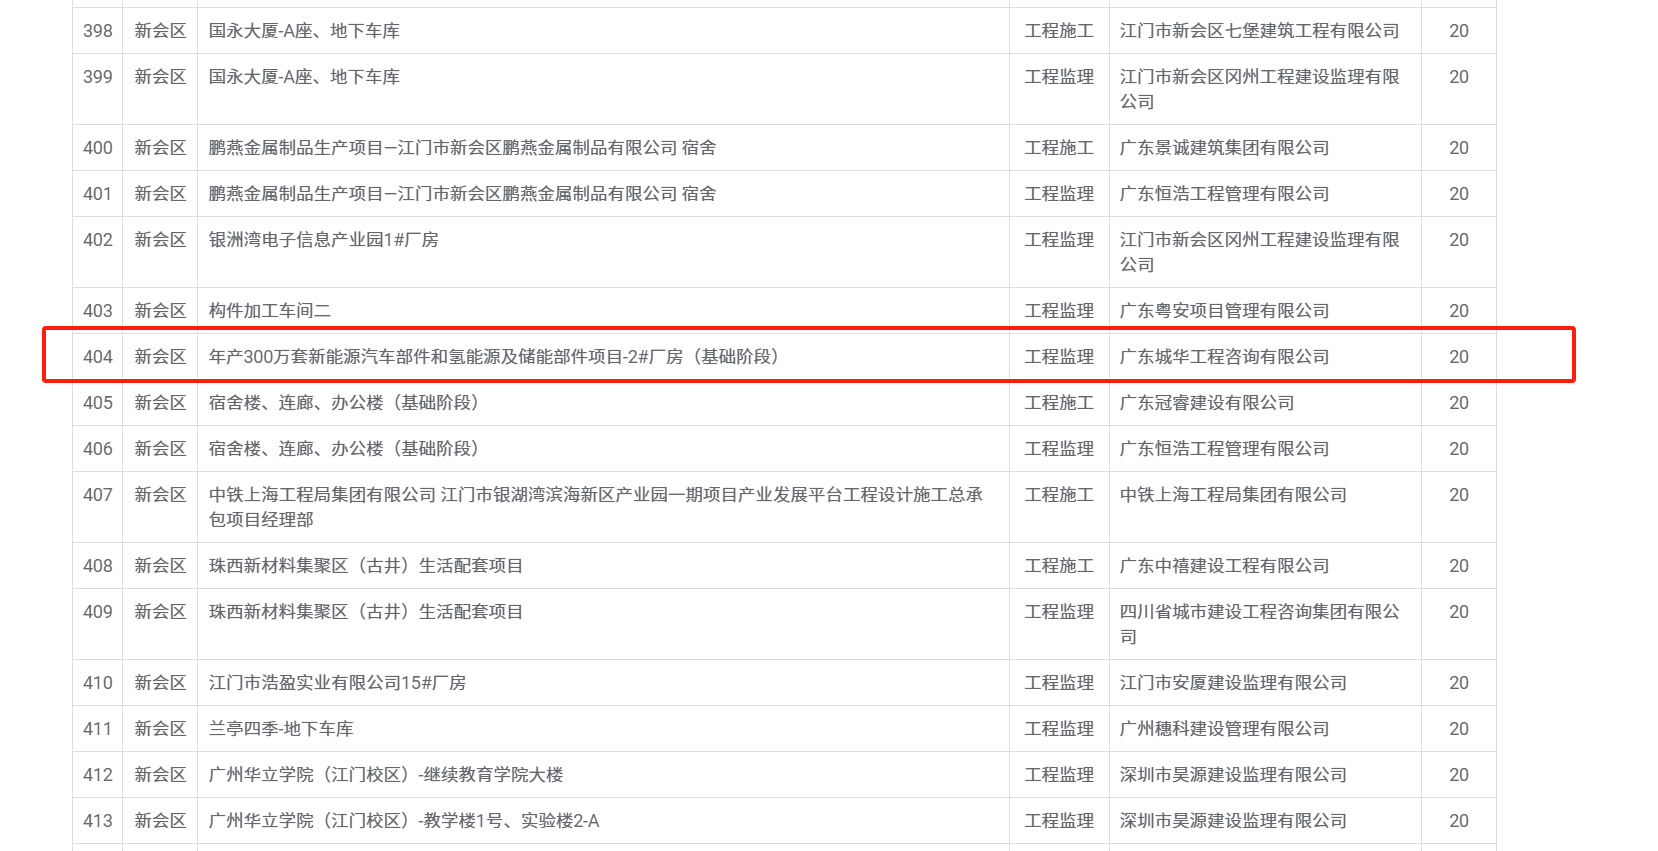Click 鹏燕金属制品生产项目 name in row 401
This screenshot has height=851, width=1658.
point(462,194)
